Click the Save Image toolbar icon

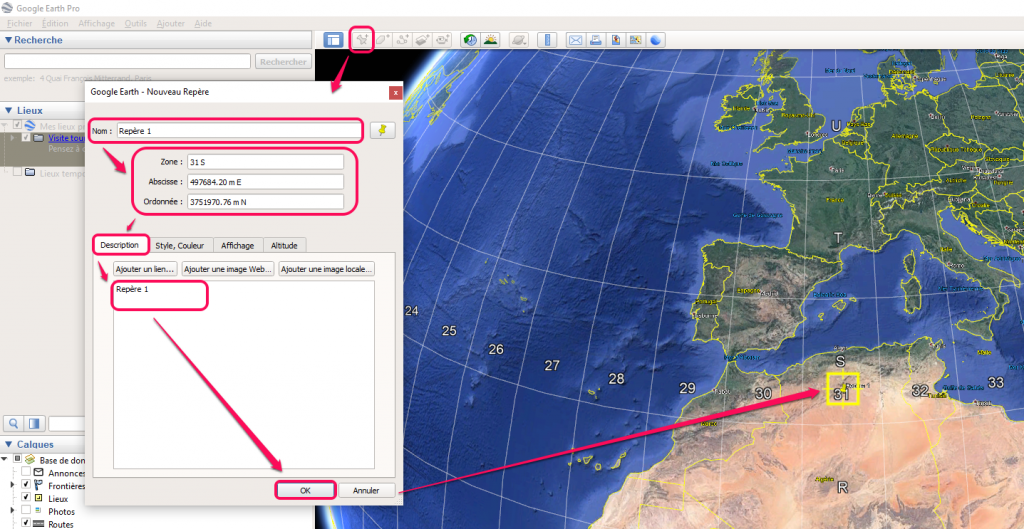[x=615, y=40]
